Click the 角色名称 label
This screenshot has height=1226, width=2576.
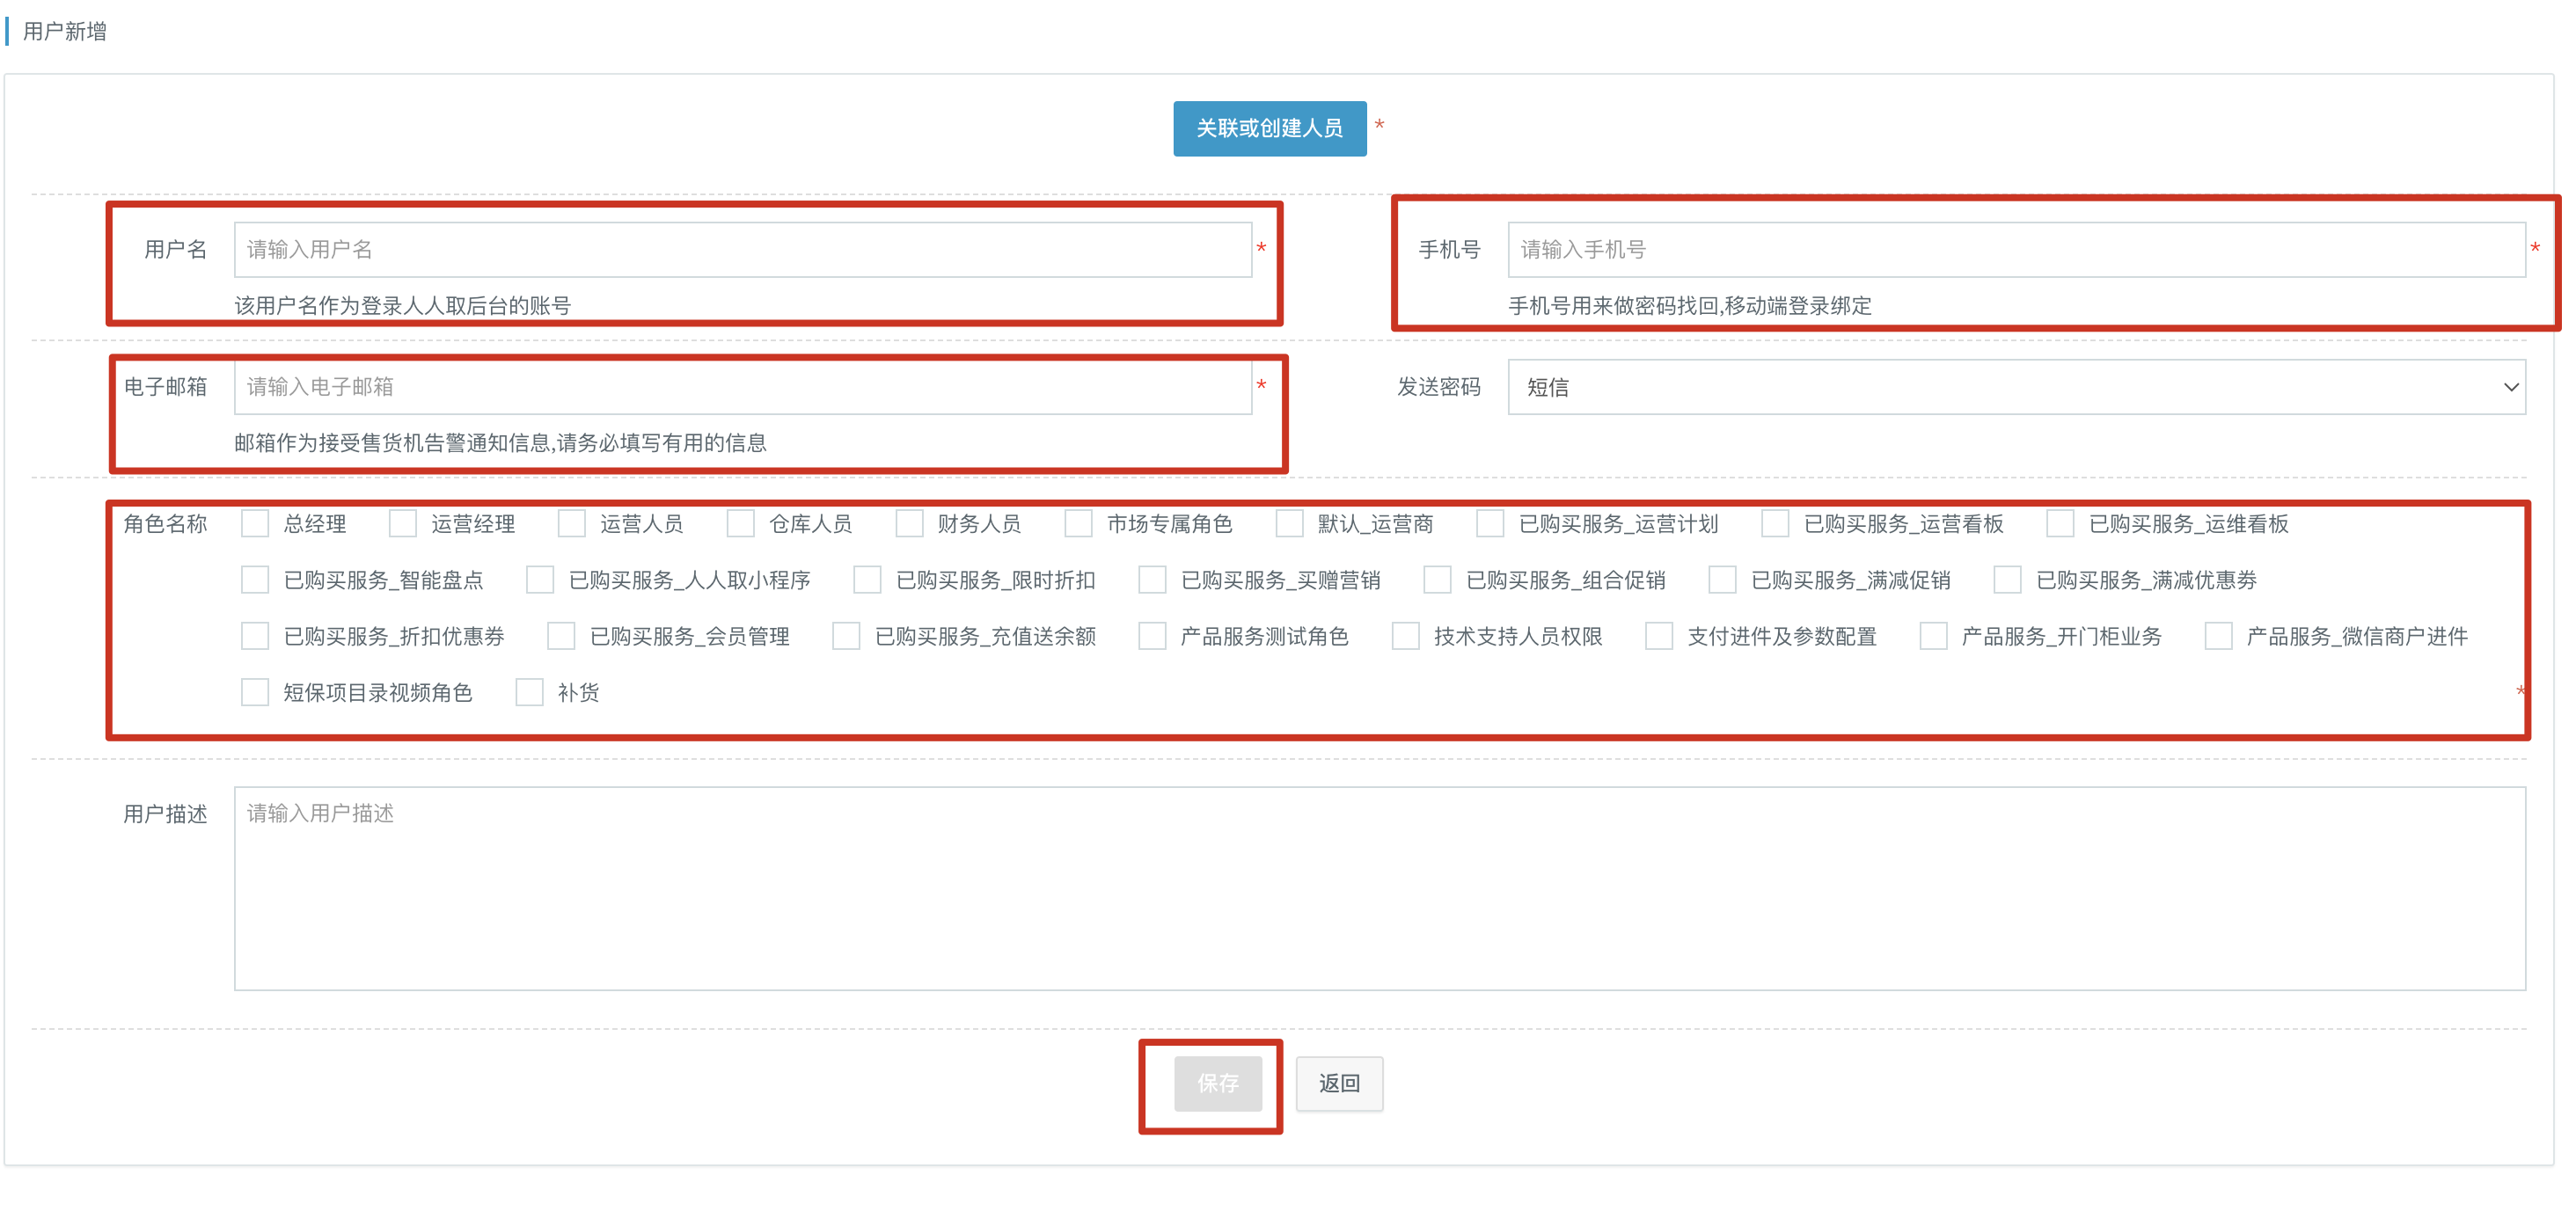tap(165, 523)
